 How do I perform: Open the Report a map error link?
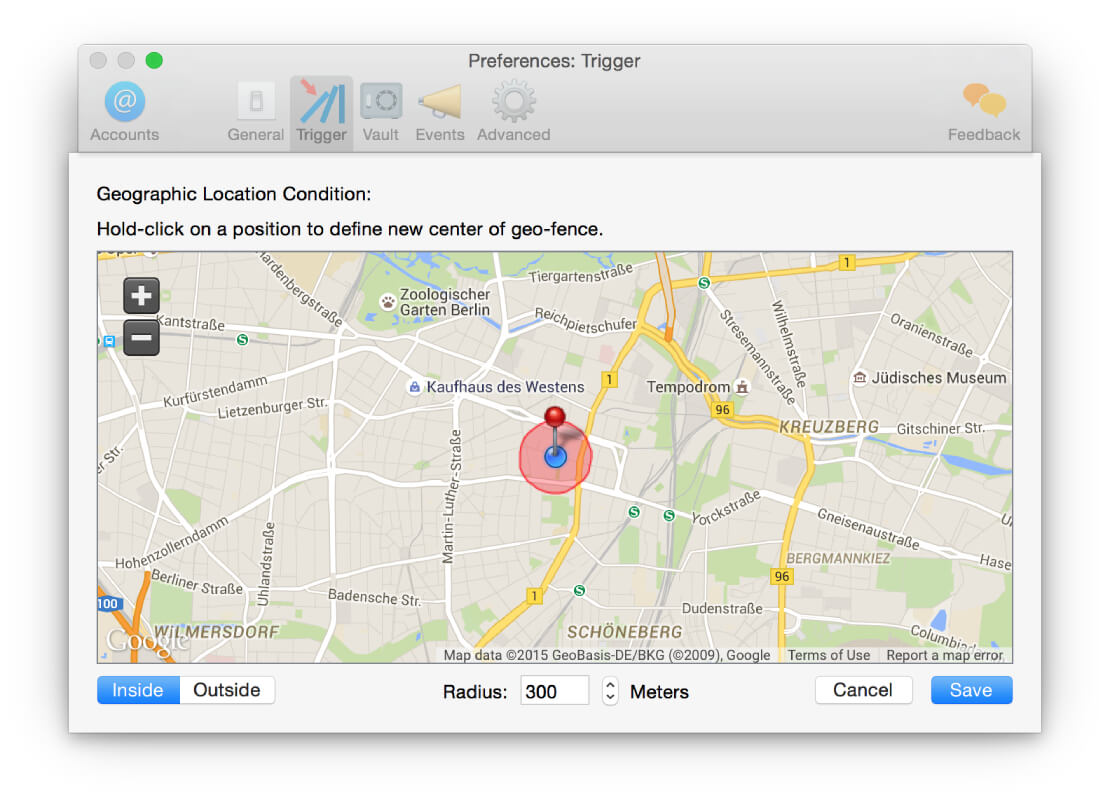pos(944,656)
